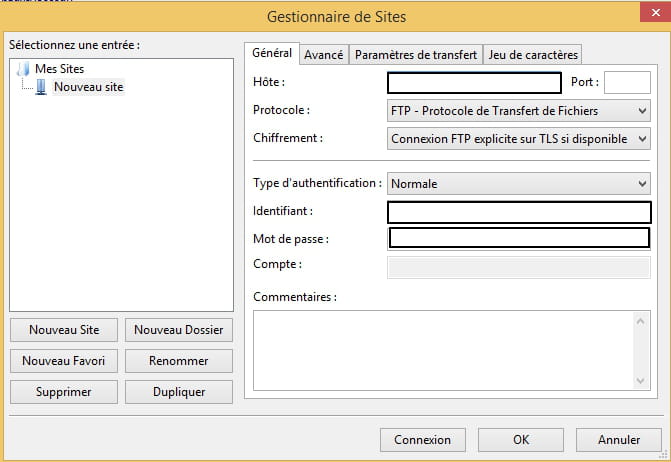Click the Renommer button

(179, 361)
